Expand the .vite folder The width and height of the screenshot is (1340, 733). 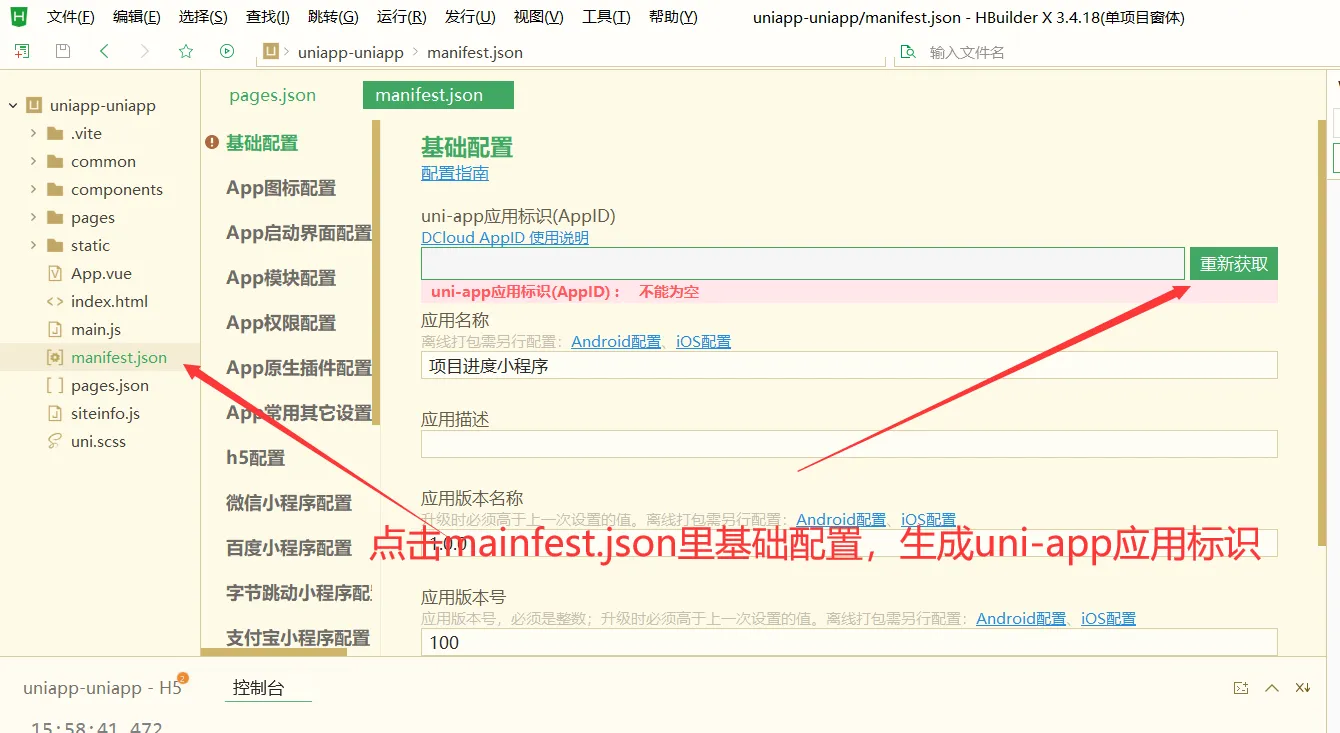pos(33,133)
